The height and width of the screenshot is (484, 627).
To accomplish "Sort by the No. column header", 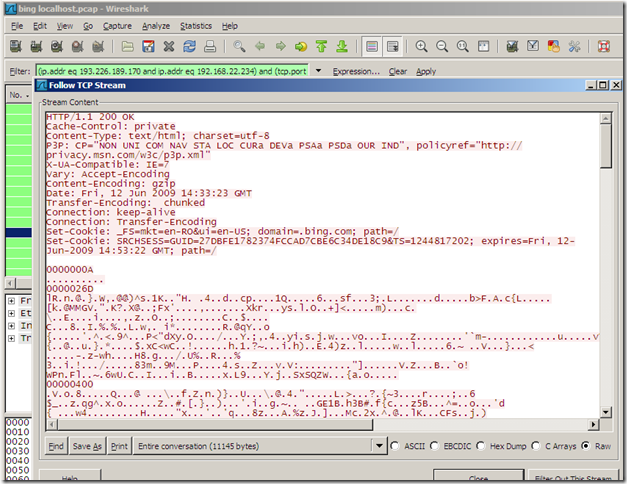I will click(x=19, y=95).
